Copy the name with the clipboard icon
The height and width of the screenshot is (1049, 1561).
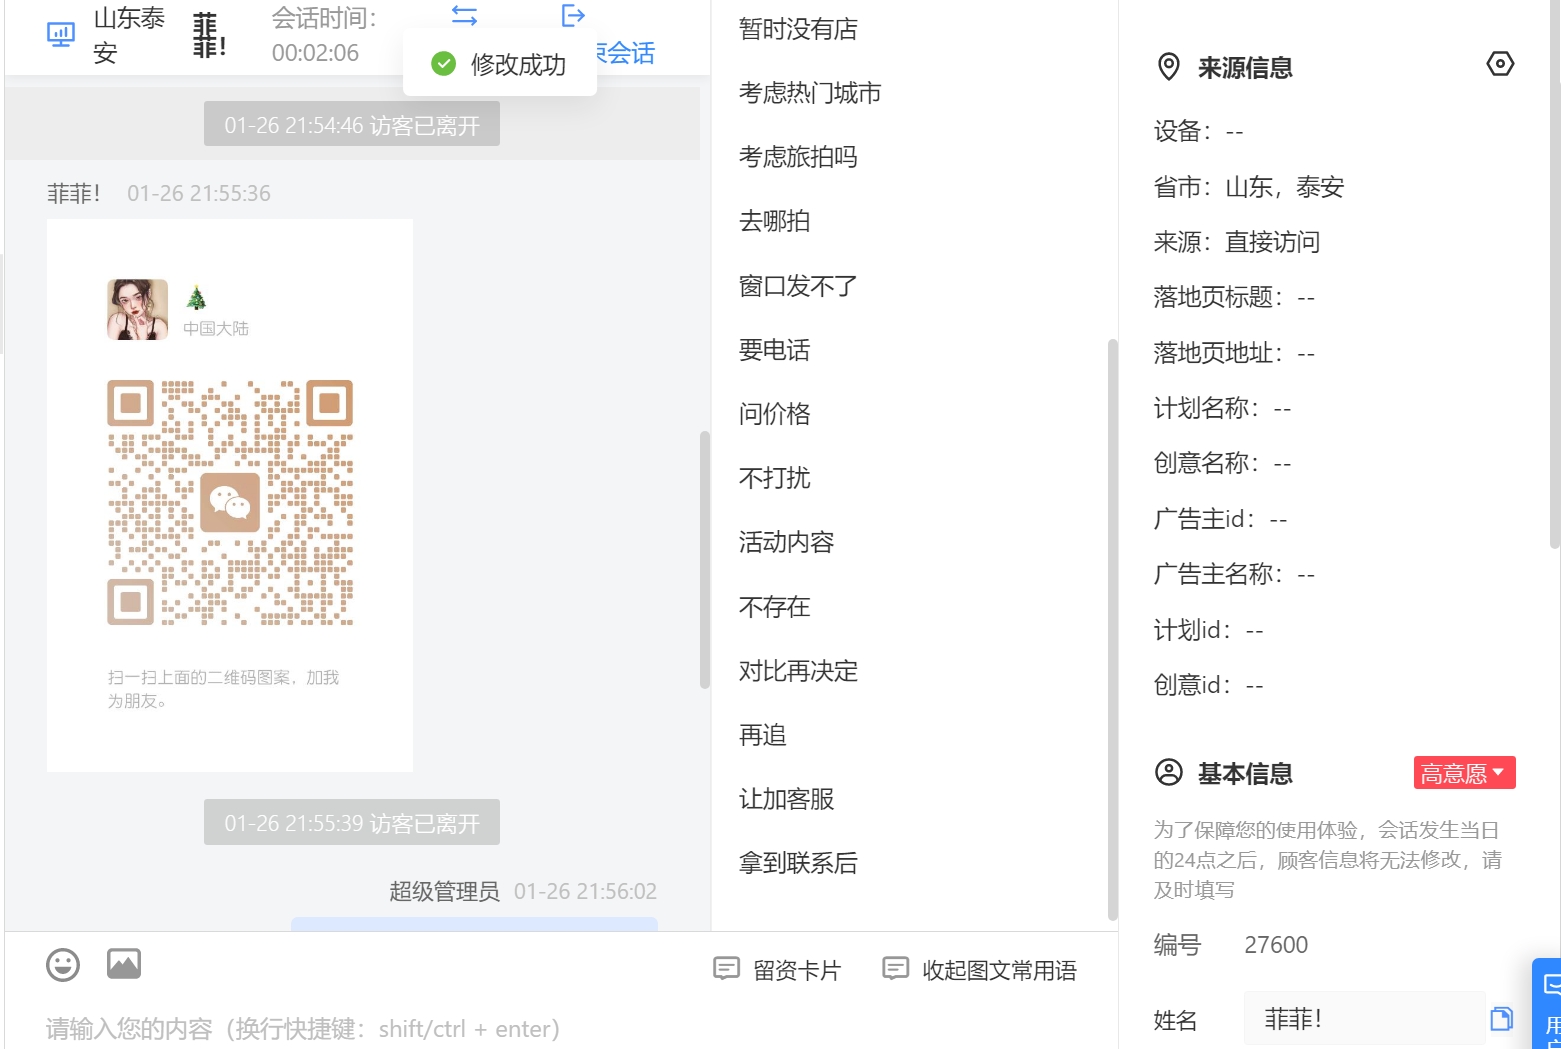pyautogui.click(x=1501, y=1019)
